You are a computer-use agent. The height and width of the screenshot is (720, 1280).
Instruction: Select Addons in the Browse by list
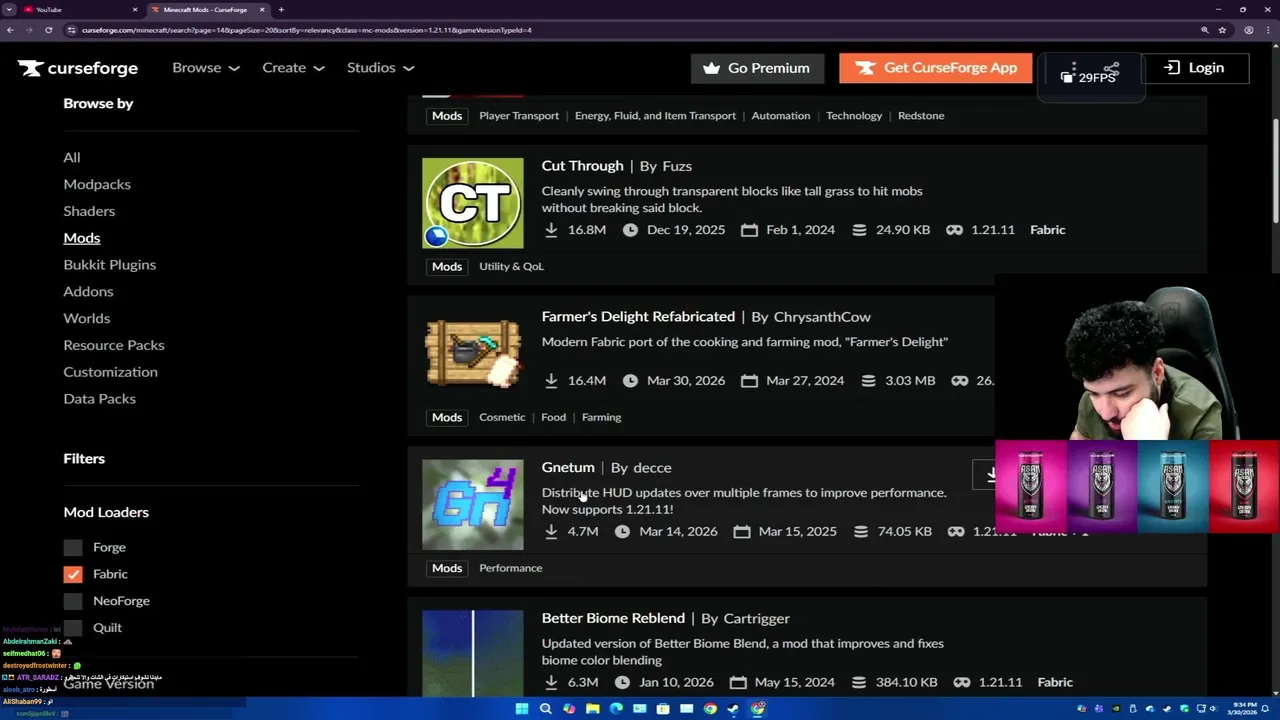(x=88, y=291)
